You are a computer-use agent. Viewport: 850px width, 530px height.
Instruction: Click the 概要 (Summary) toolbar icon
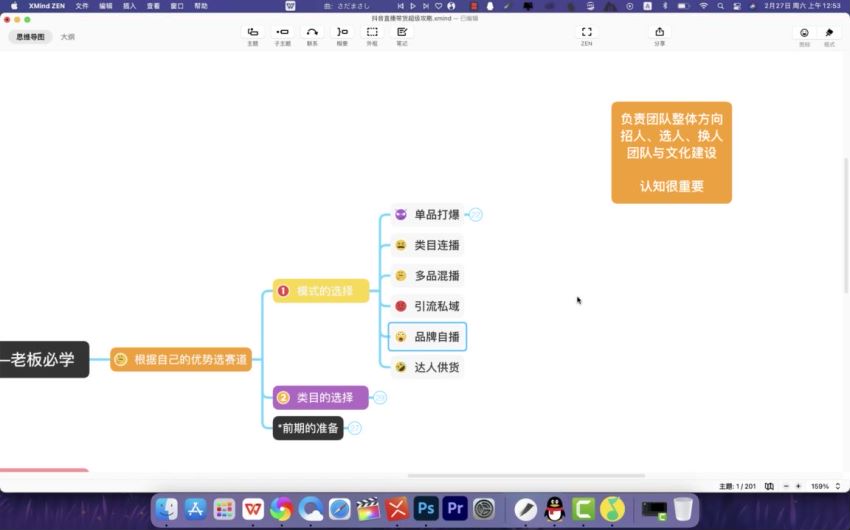[x=342, y=32]
